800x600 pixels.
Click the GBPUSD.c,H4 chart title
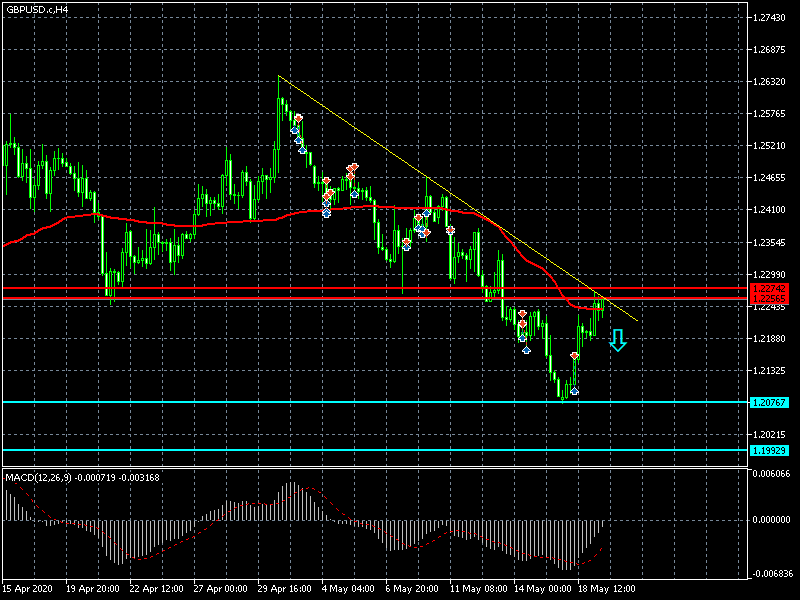(x=38, y=9)
